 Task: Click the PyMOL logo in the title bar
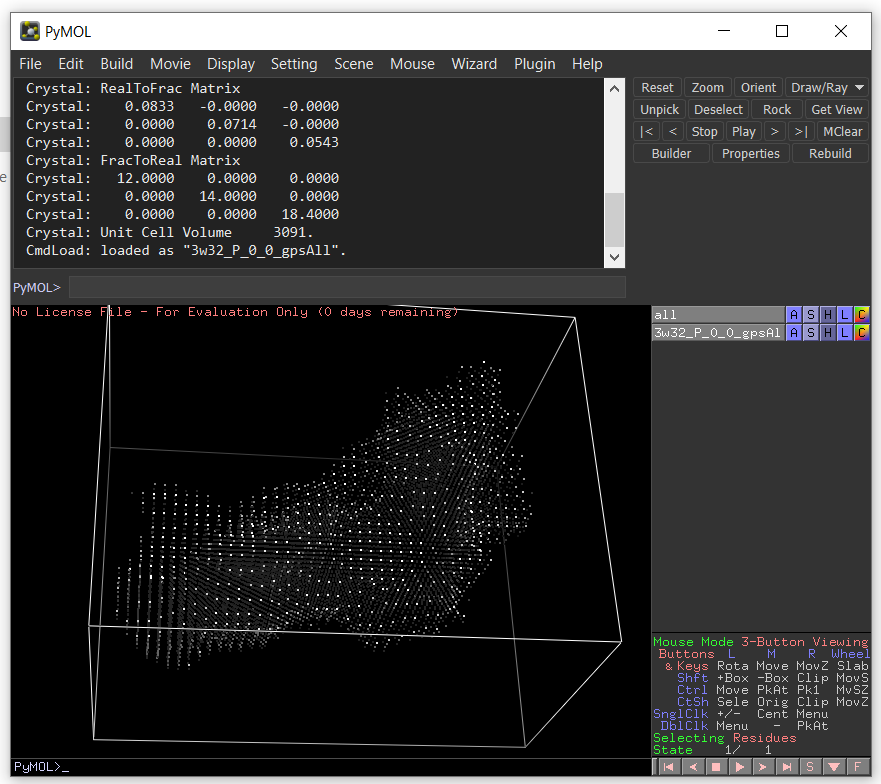click(29, 31)
